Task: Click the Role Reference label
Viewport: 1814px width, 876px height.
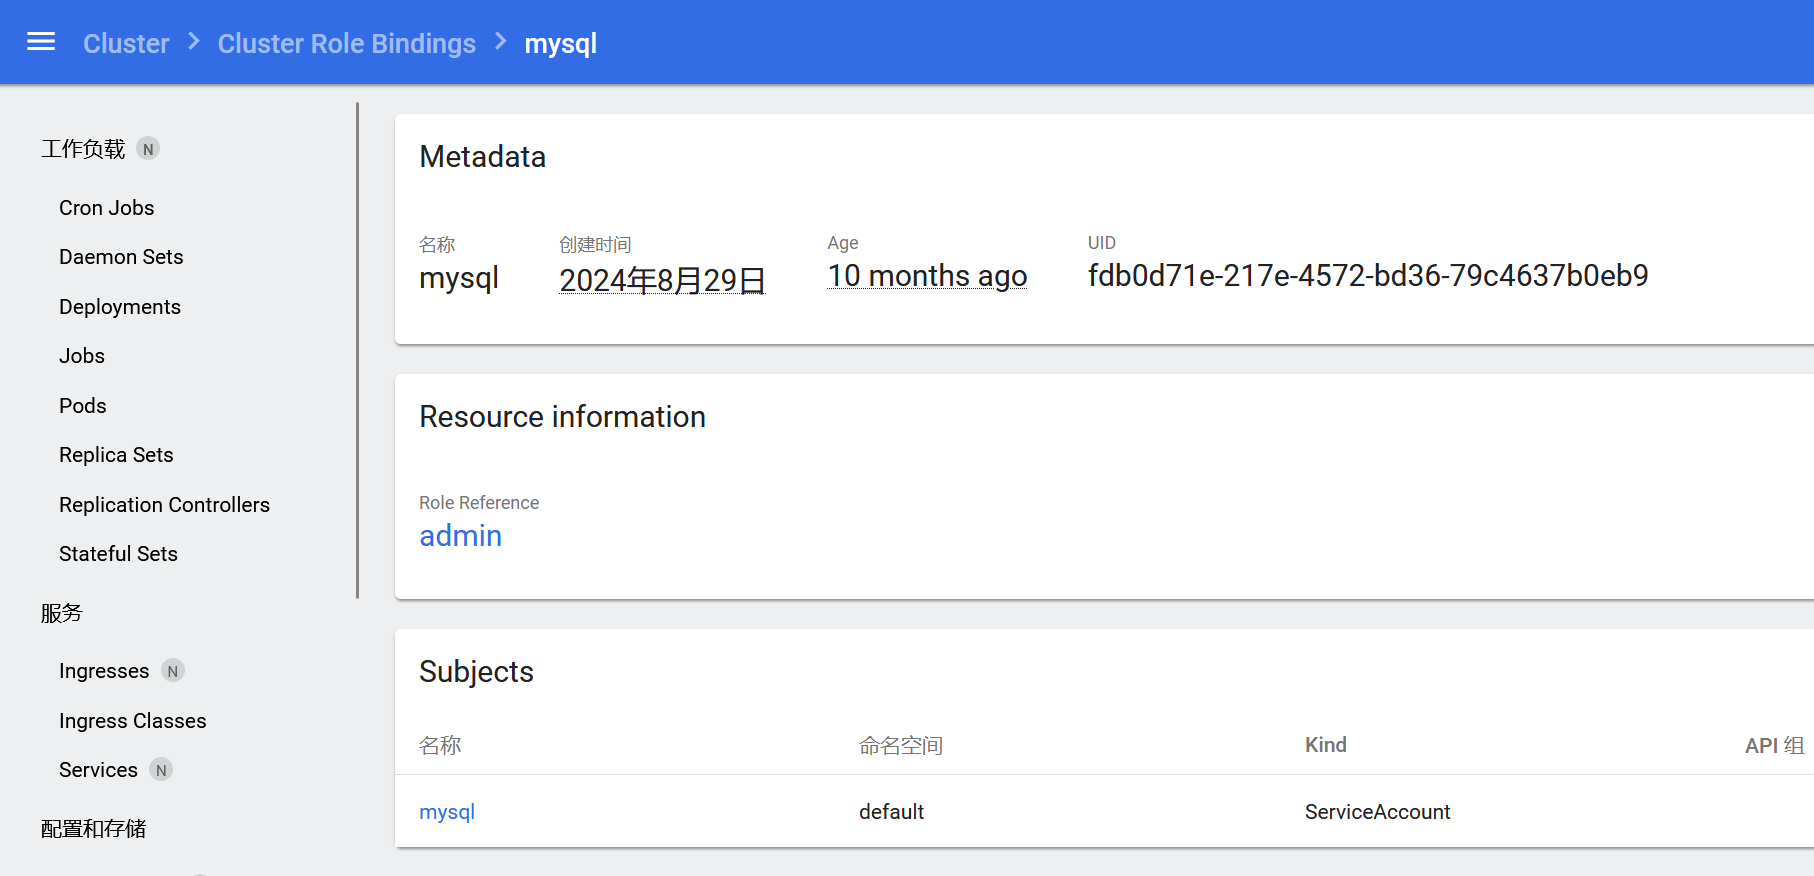Action: [x=479, y=503]
